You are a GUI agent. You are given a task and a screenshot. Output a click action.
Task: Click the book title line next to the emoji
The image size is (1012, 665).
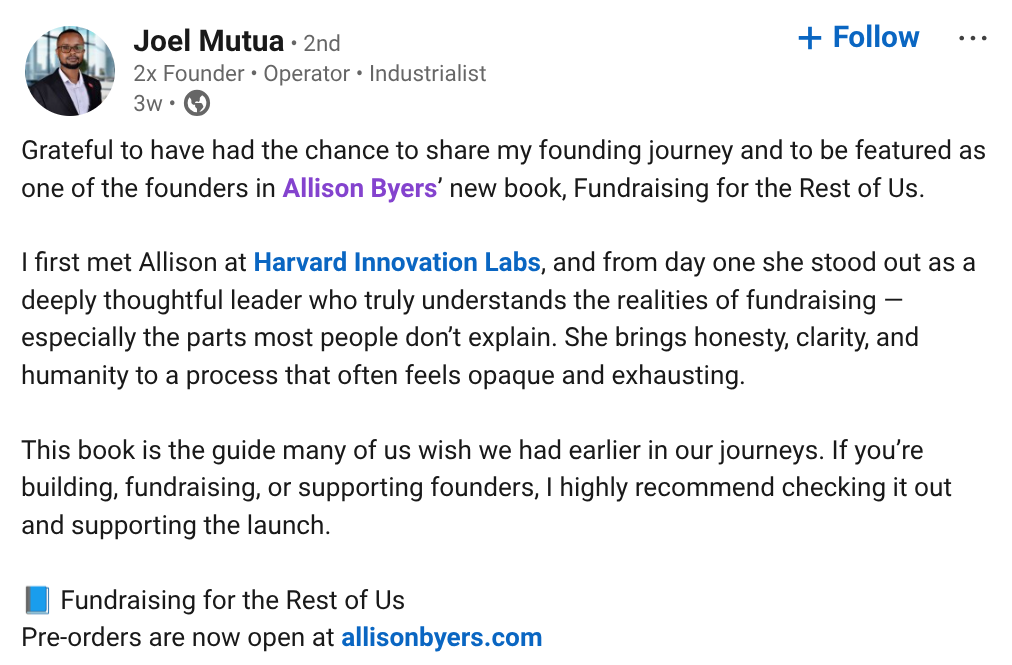[233, 600]
